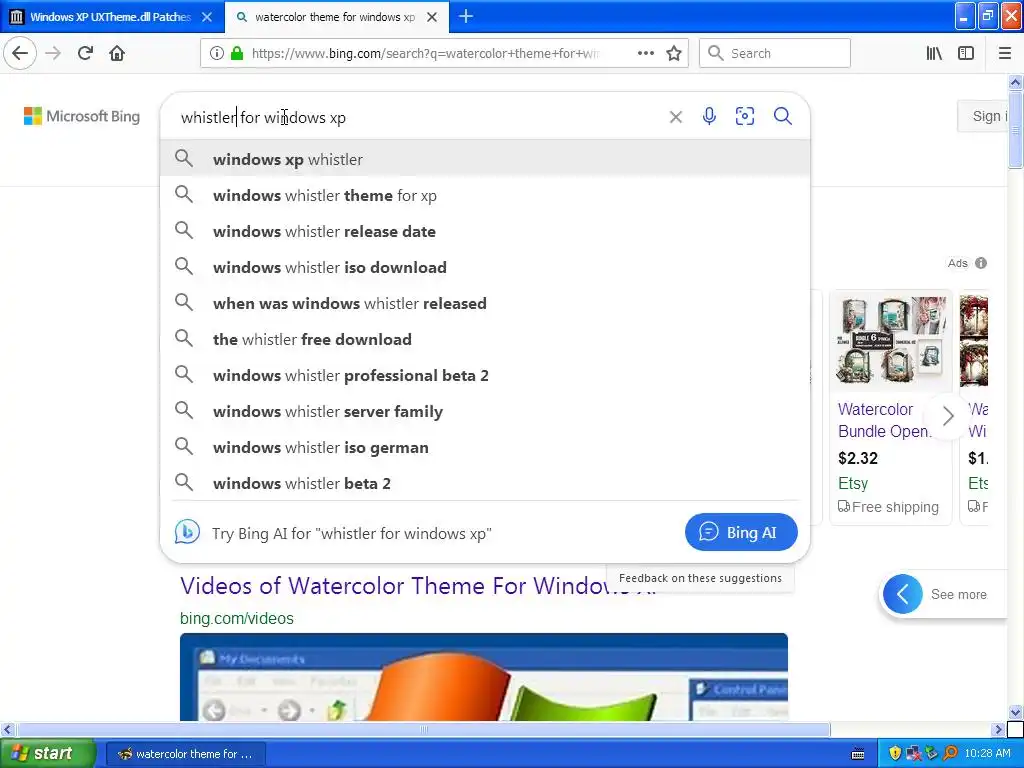
Task: Clear the Bing search box text
Action: click(x=676, y=117)
